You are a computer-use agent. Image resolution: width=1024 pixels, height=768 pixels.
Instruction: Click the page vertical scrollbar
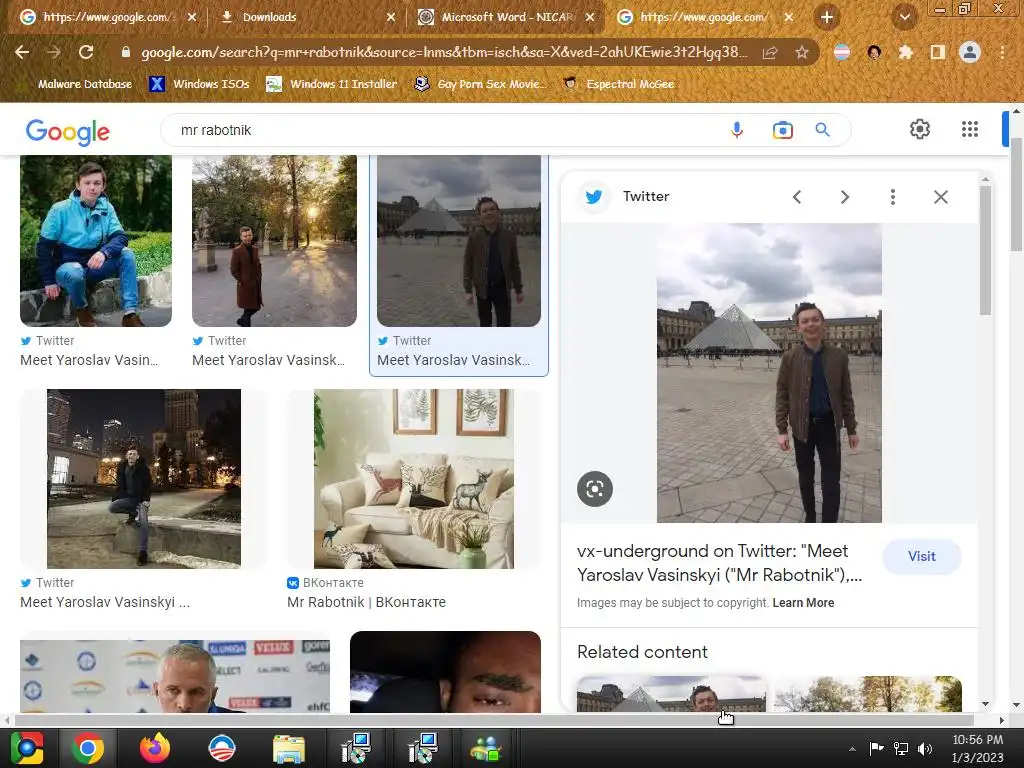click(x=1016, y=195)
